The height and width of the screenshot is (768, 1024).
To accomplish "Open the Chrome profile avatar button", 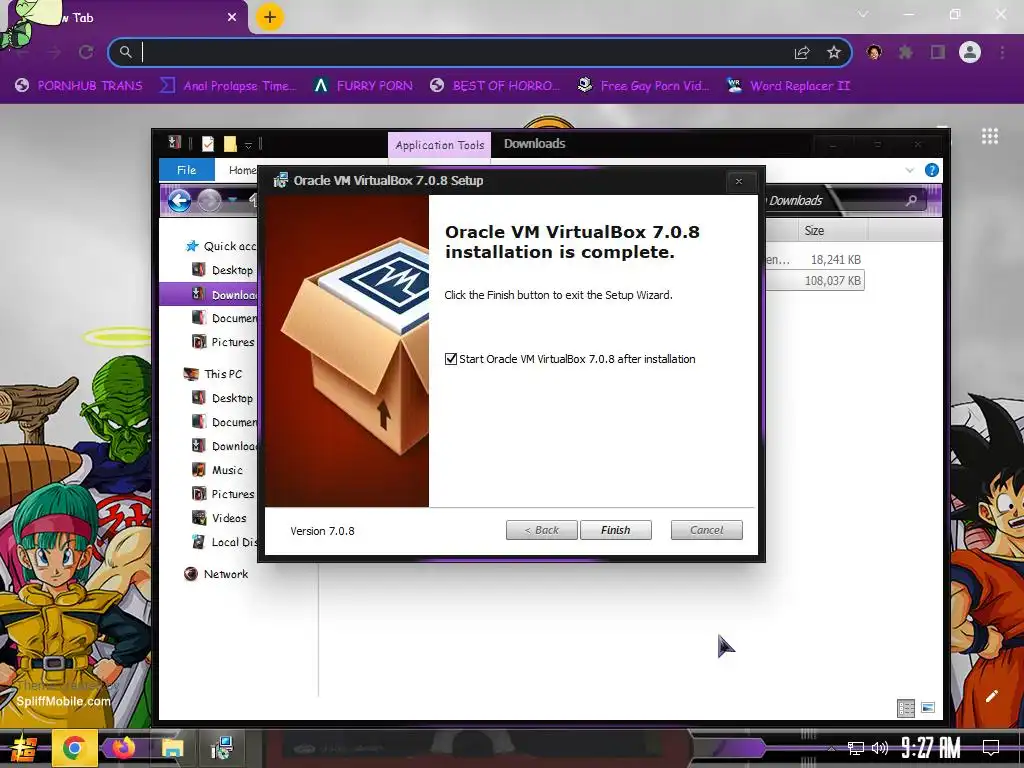I will click(x=970, y=52).
